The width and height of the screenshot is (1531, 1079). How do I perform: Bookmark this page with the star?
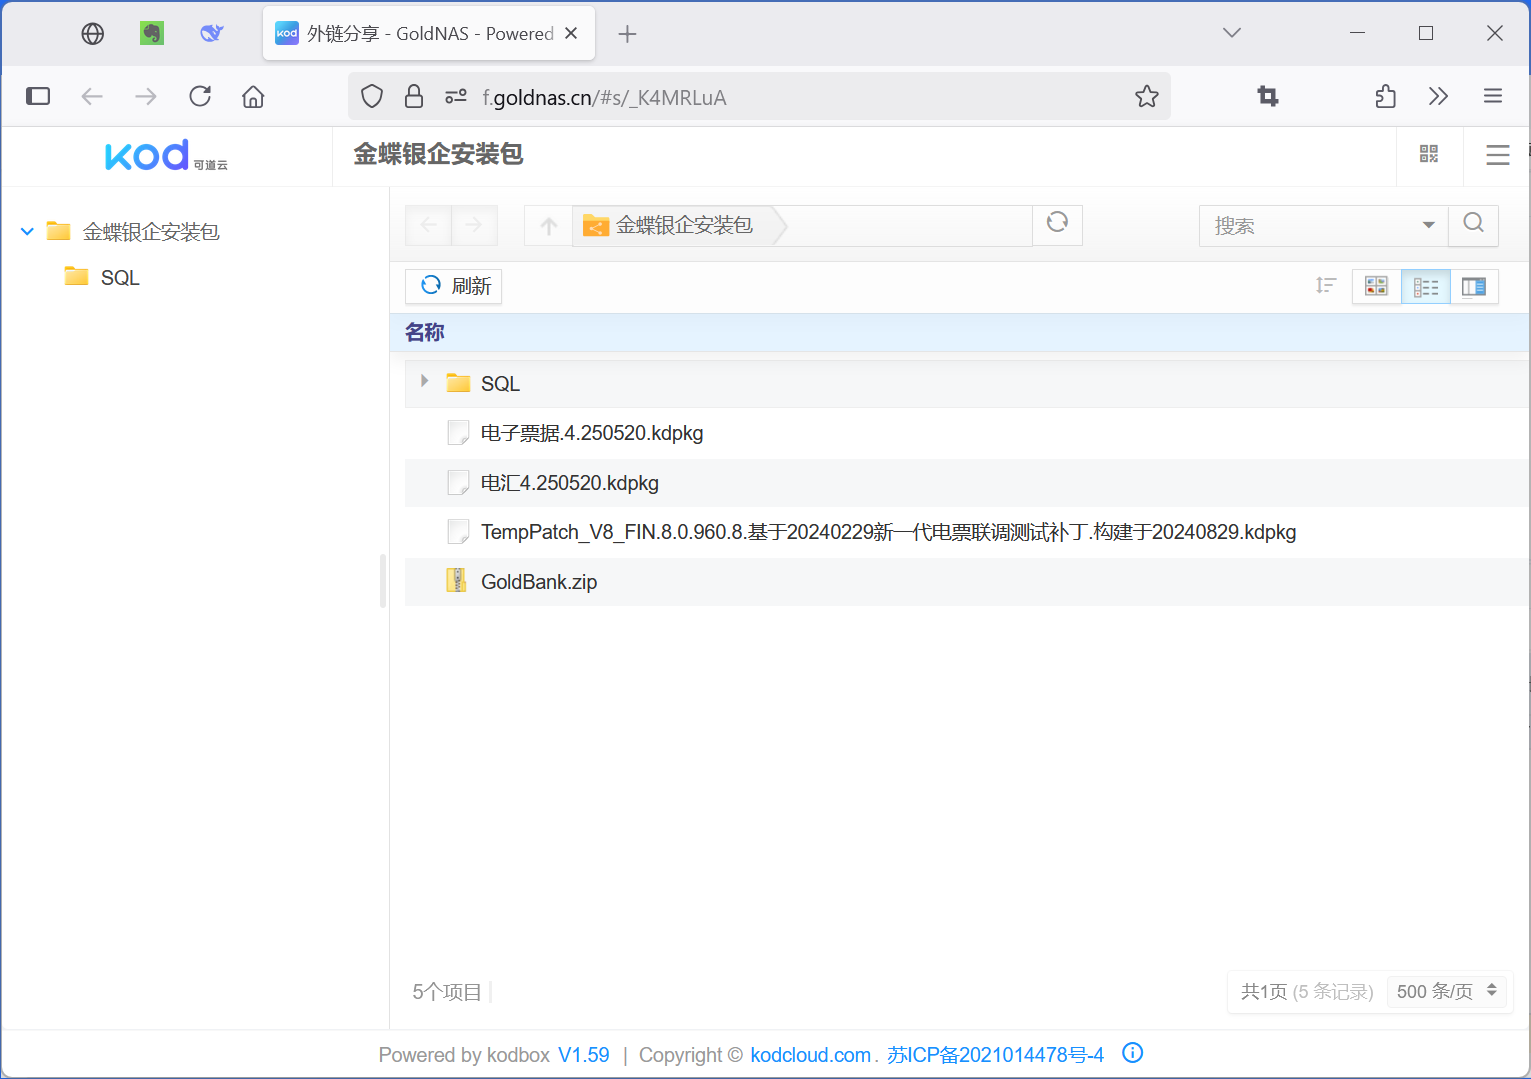(x=1146, y=96)
